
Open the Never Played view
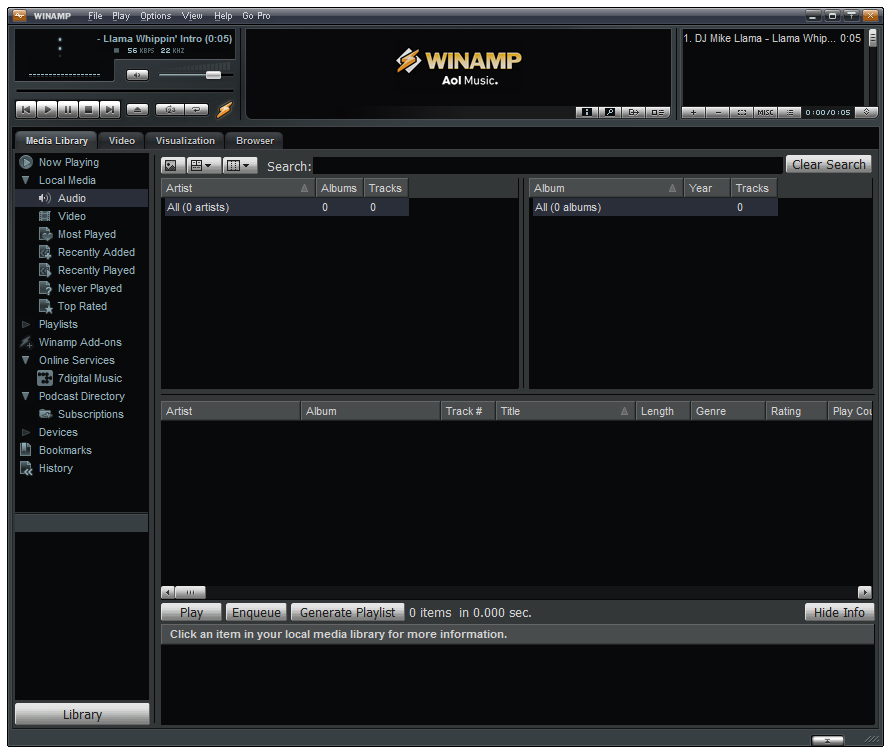coord(90,288)
